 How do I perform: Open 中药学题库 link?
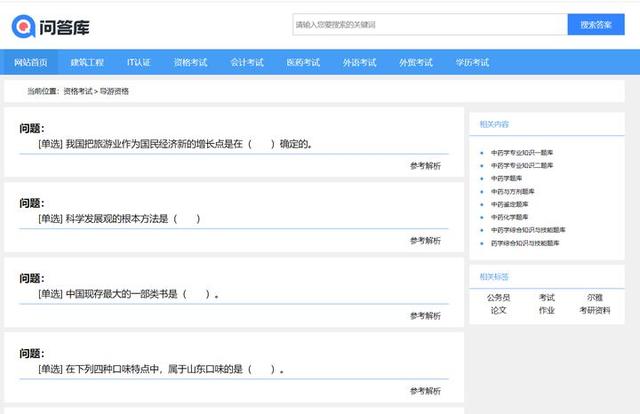coord(507,178)
